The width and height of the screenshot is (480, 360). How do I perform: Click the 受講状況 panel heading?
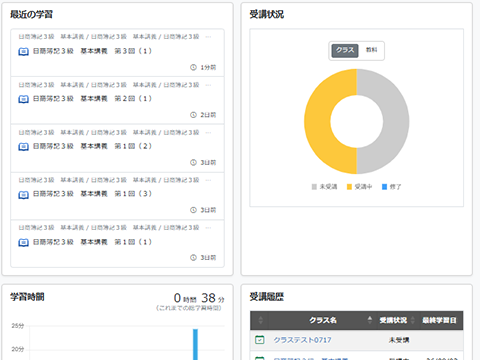267,14
